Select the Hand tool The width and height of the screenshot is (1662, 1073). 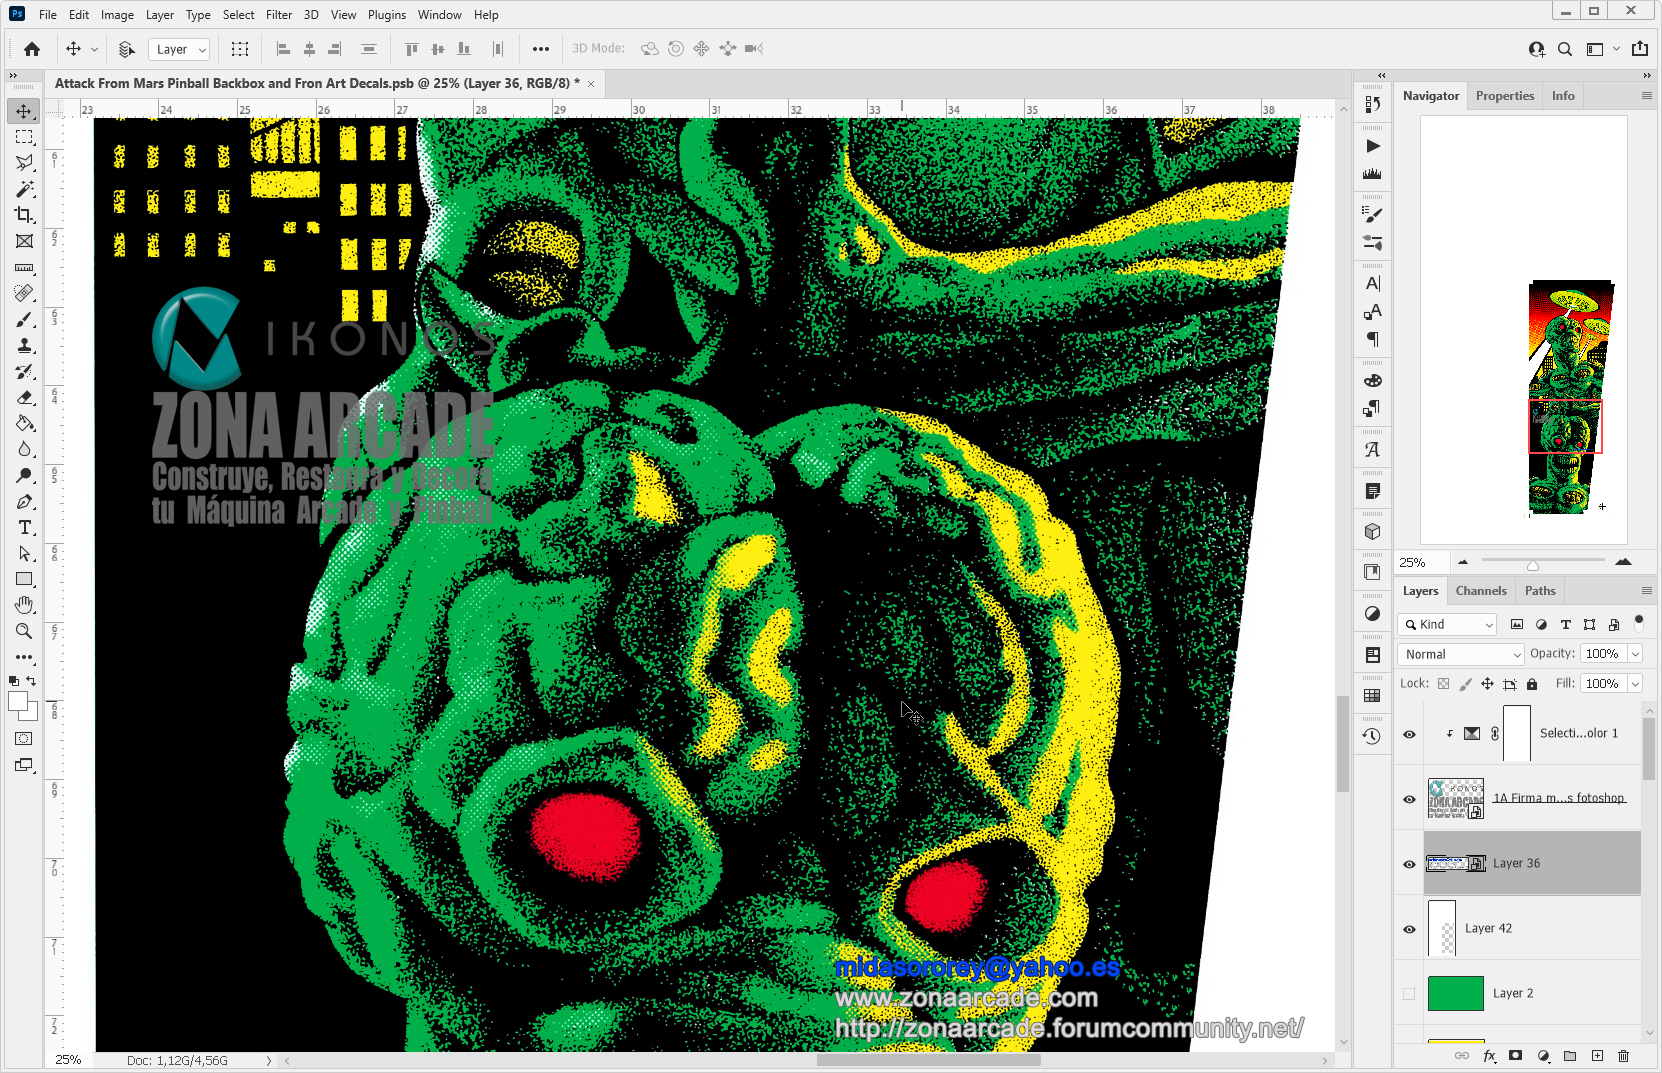24,604
